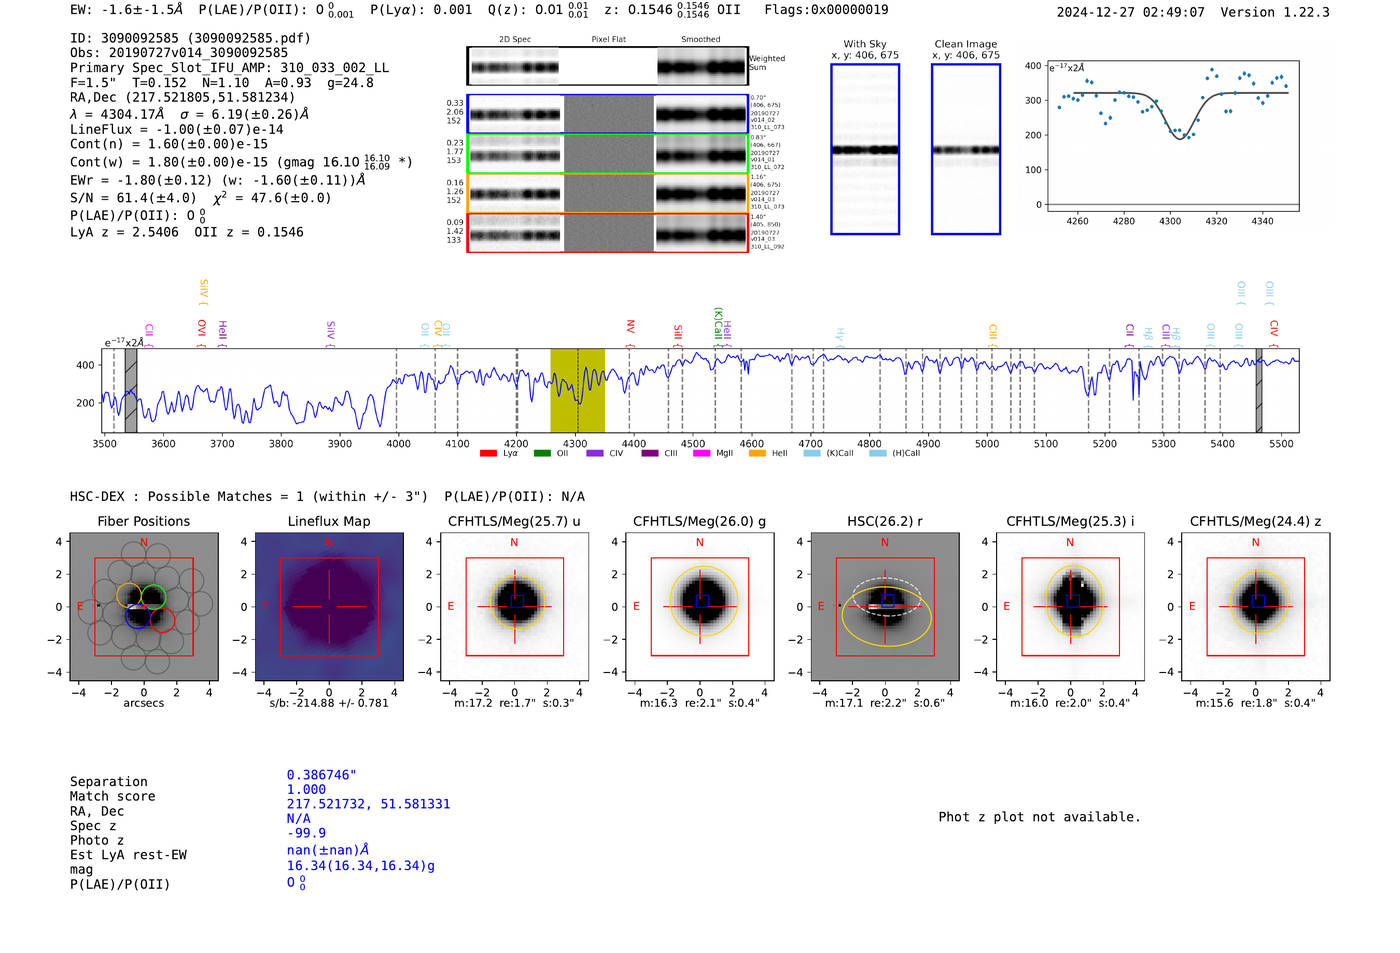
Task: Select the orange HeII legend swatch
Action: coord(757,454)
